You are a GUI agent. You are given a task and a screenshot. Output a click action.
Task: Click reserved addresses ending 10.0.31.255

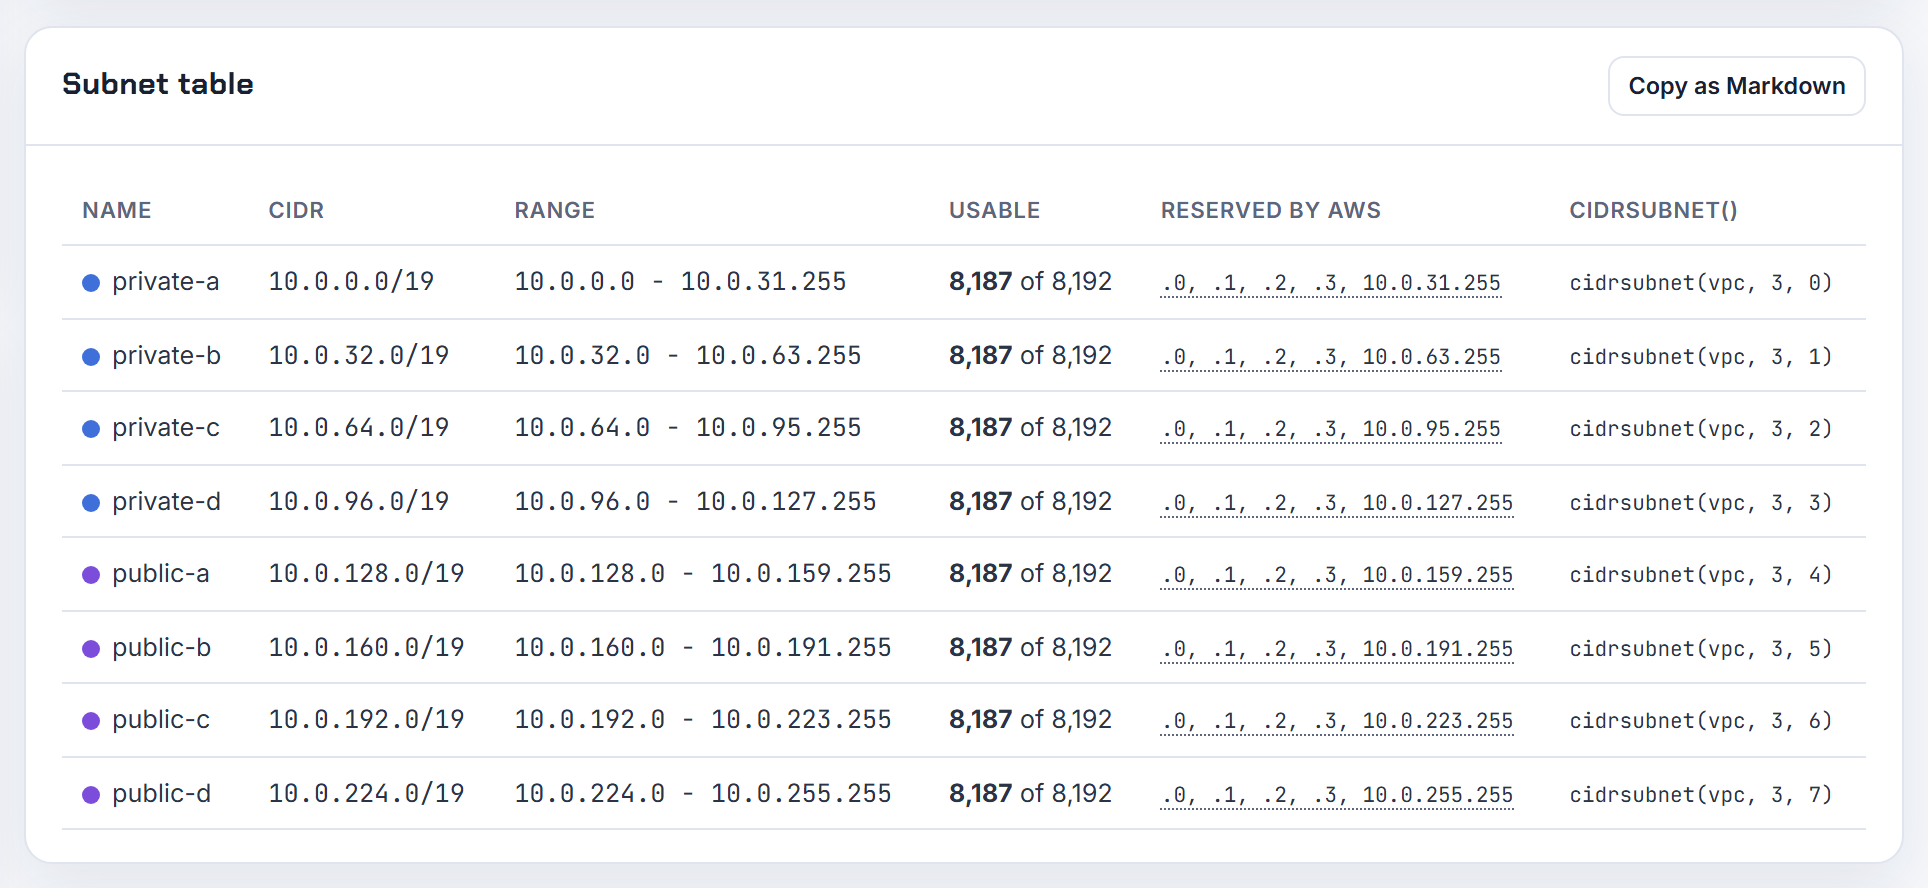(1331, 283)
